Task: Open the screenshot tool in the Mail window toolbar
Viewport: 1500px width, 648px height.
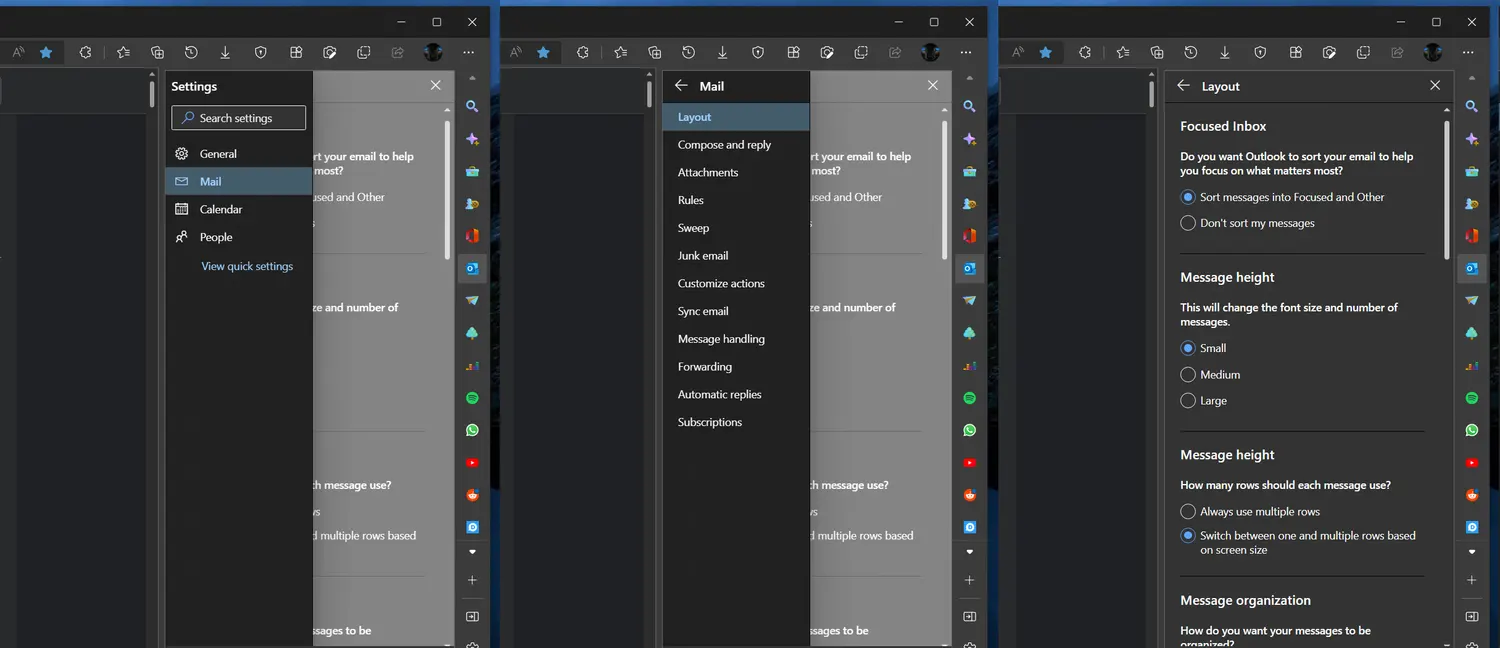Action: pos(827,53)
